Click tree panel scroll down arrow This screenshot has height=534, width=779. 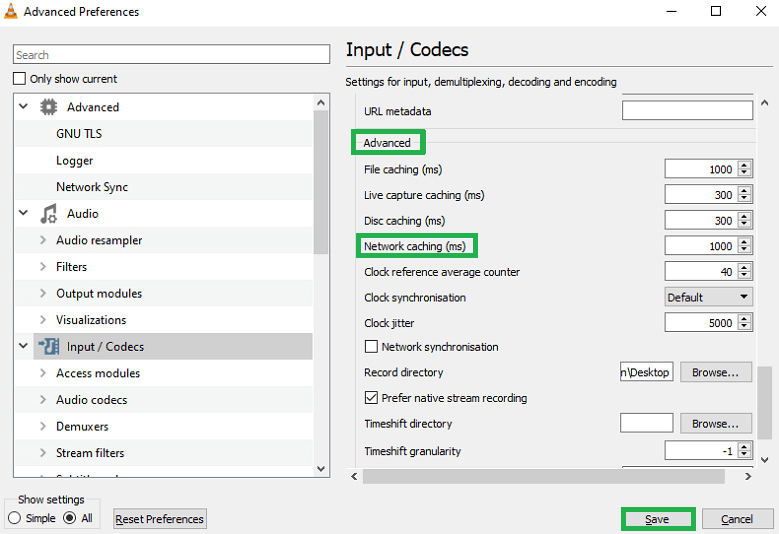tap(321, 468)
